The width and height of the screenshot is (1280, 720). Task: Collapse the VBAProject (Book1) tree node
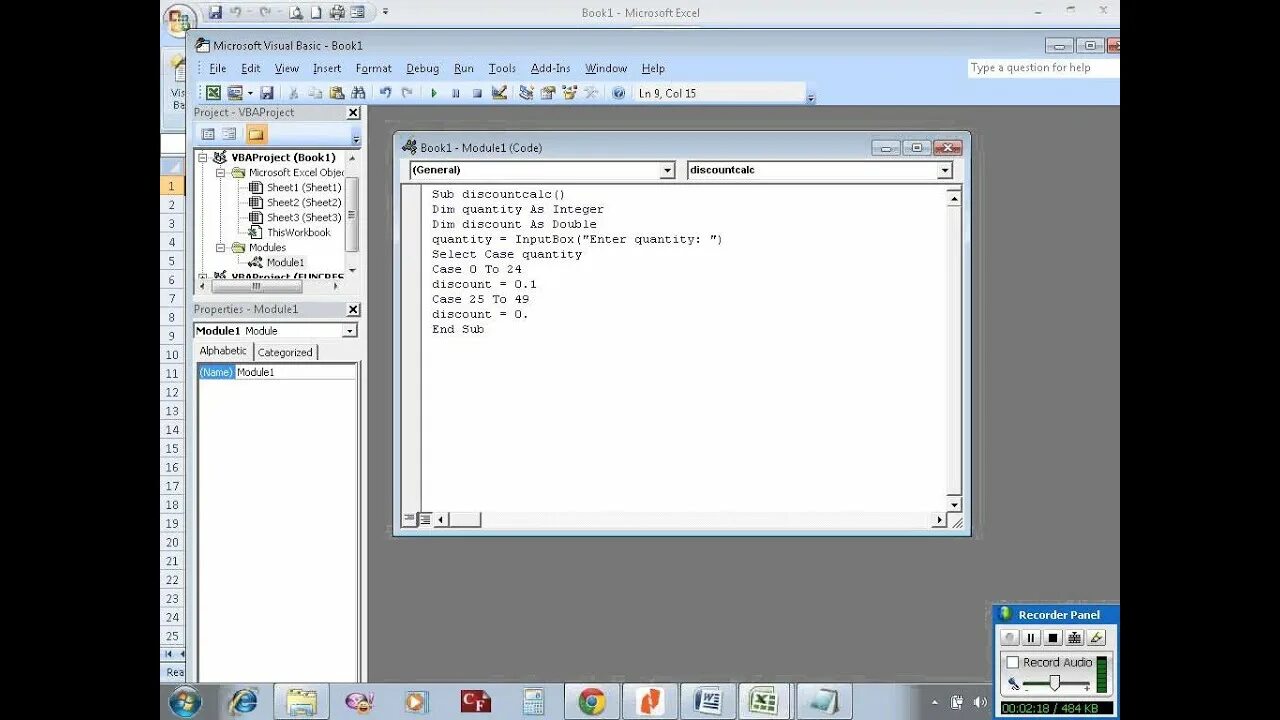(x=203, y=157)
